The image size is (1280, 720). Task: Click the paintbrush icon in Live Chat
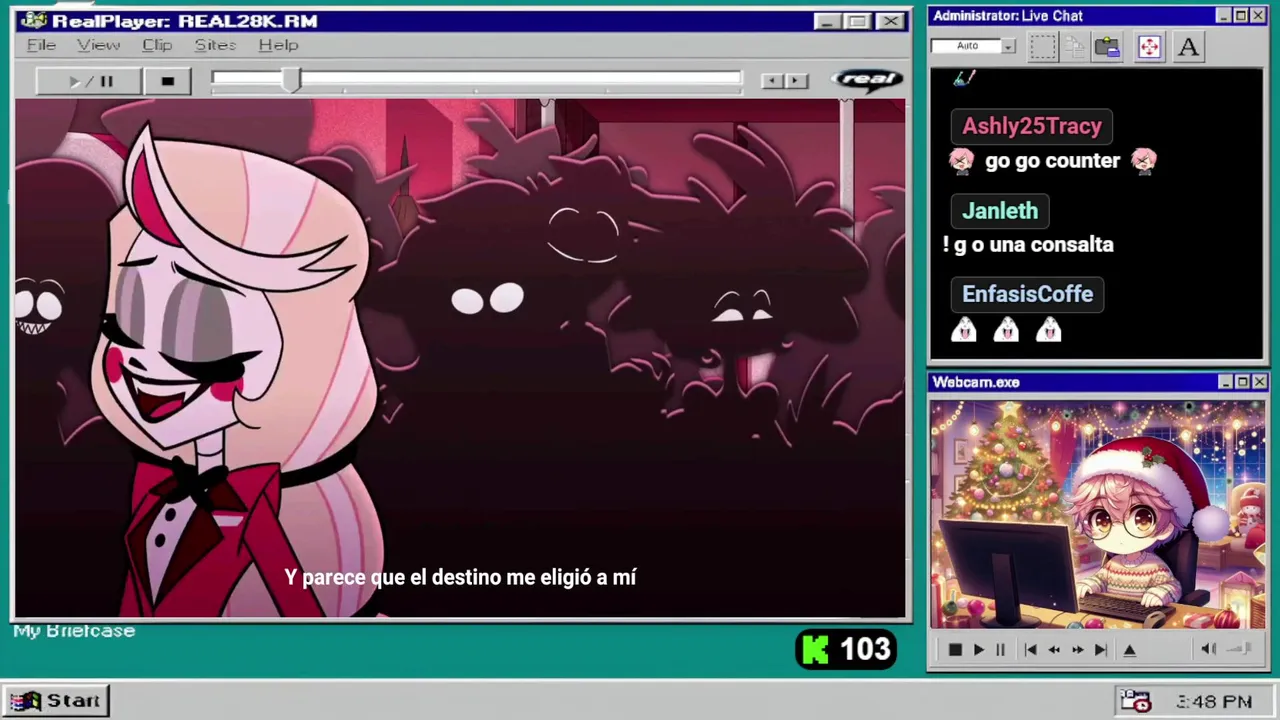click(962, 78)
